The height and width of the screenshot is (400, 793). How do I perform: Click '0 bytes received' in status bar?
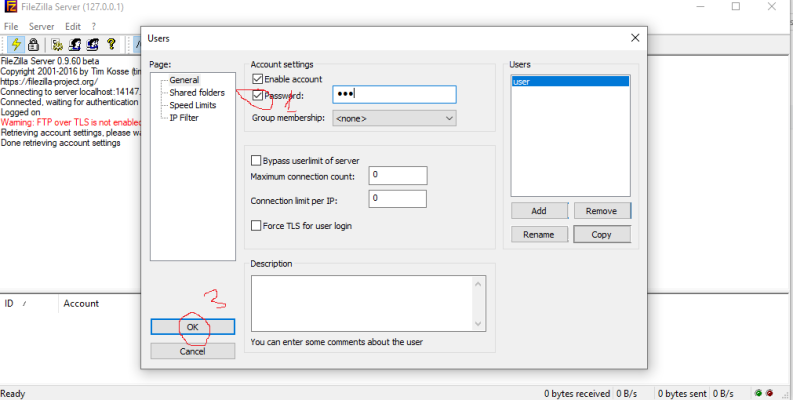577,393
